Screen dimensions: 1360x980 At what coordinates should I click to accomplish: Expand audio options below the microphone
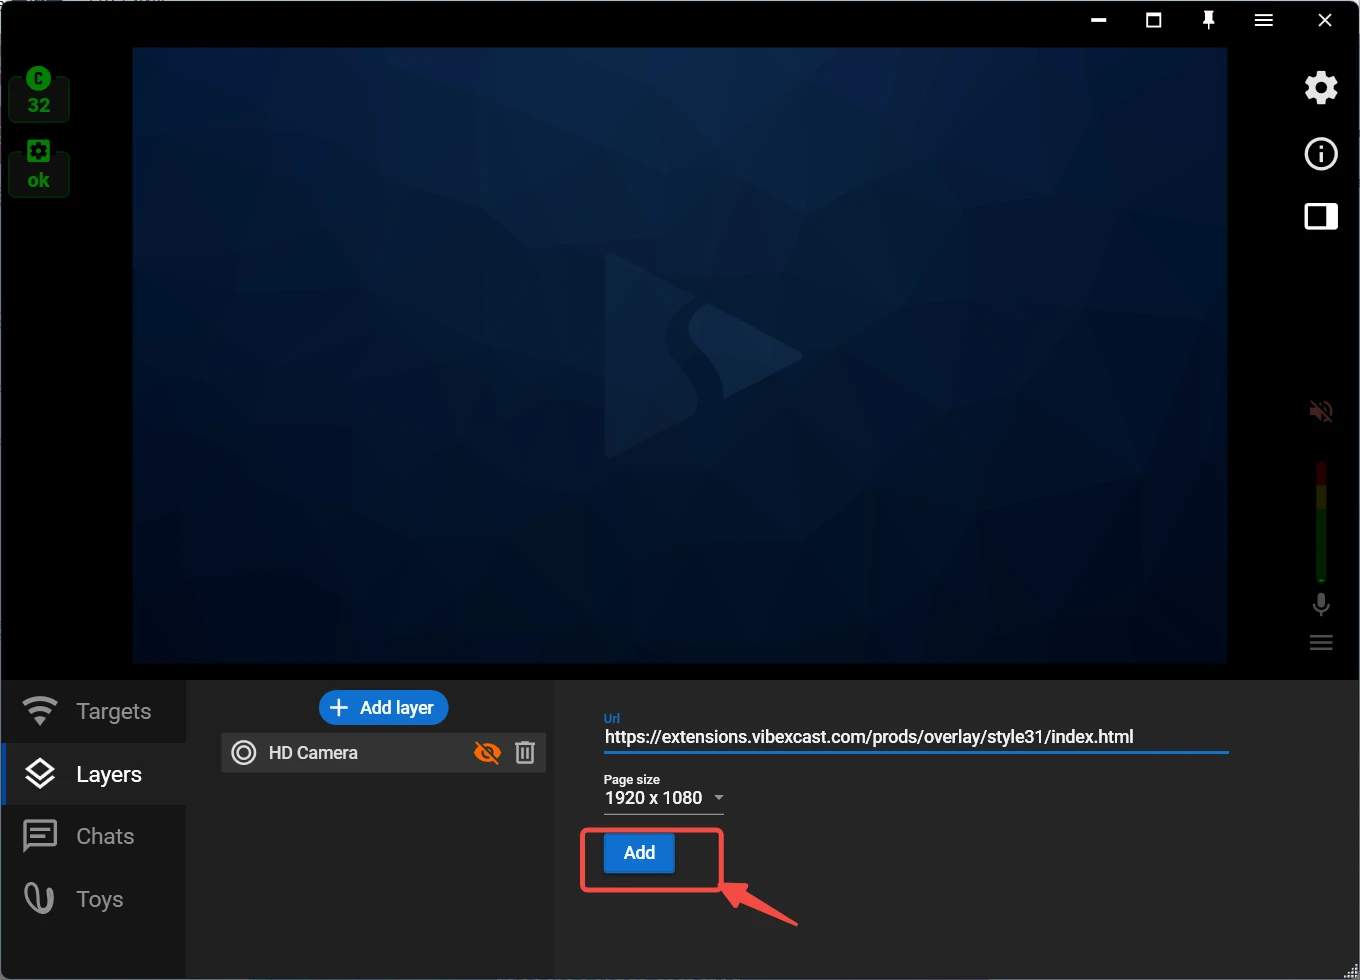(x=1321, y=643)
